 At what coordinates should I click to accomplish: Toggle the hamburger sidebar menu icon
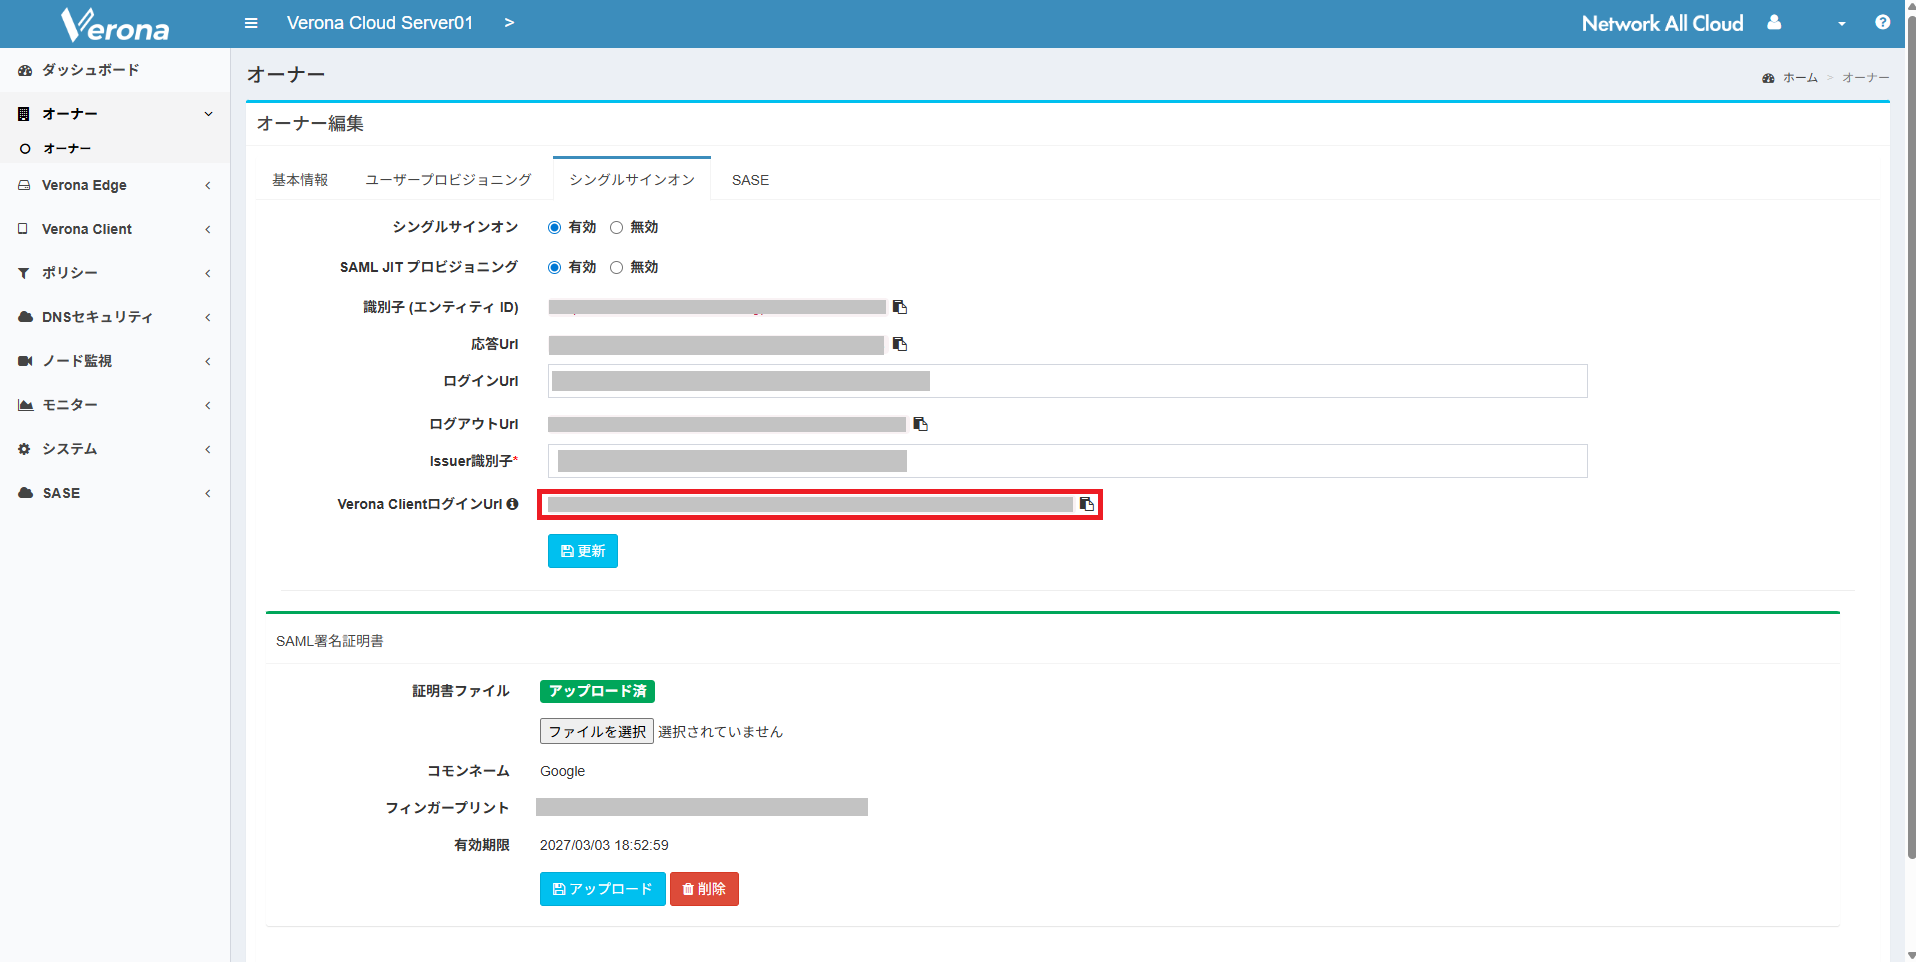pyautogui.click(x=251, y=23)
